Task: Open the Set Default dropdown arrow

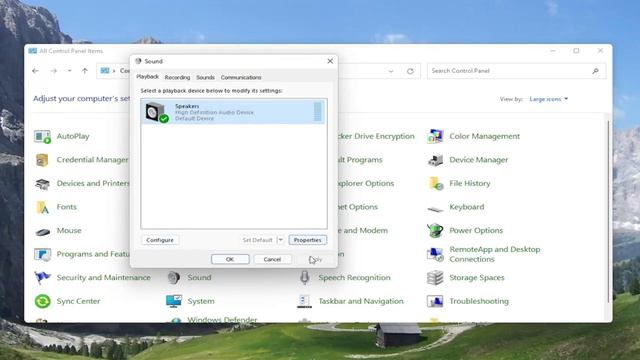Action: [x=280, y=240]
